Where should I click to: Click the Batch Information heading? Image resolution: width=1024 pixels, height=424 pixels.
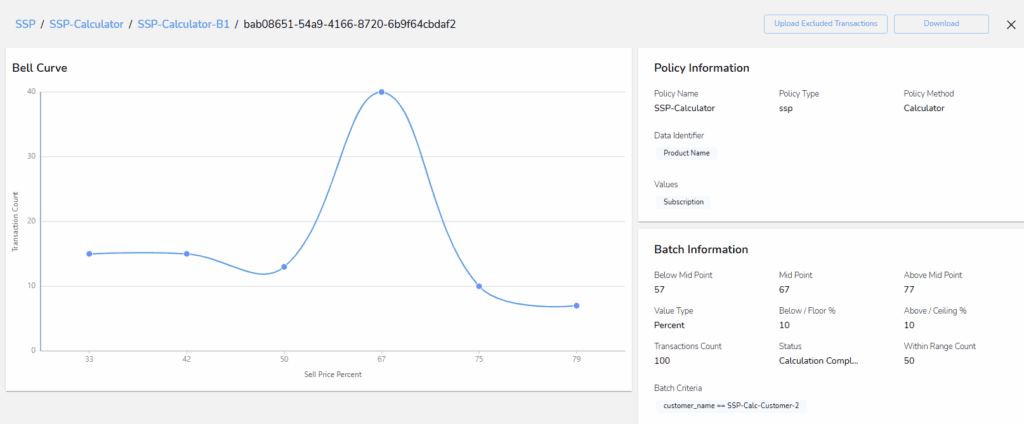pos(700,249)
